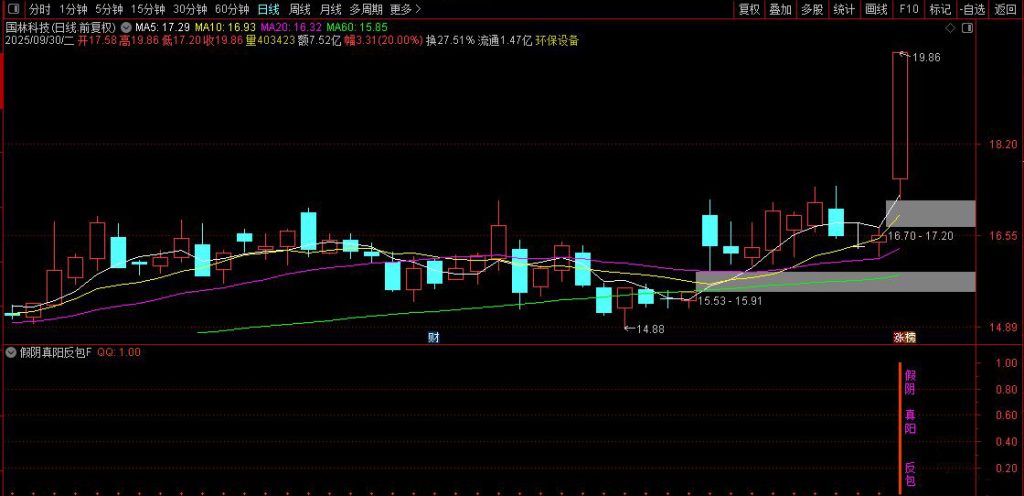Screen dimensions: 1024x496
Task: Click the 14.89 price axis label
Action: (x=1003, y=328)
